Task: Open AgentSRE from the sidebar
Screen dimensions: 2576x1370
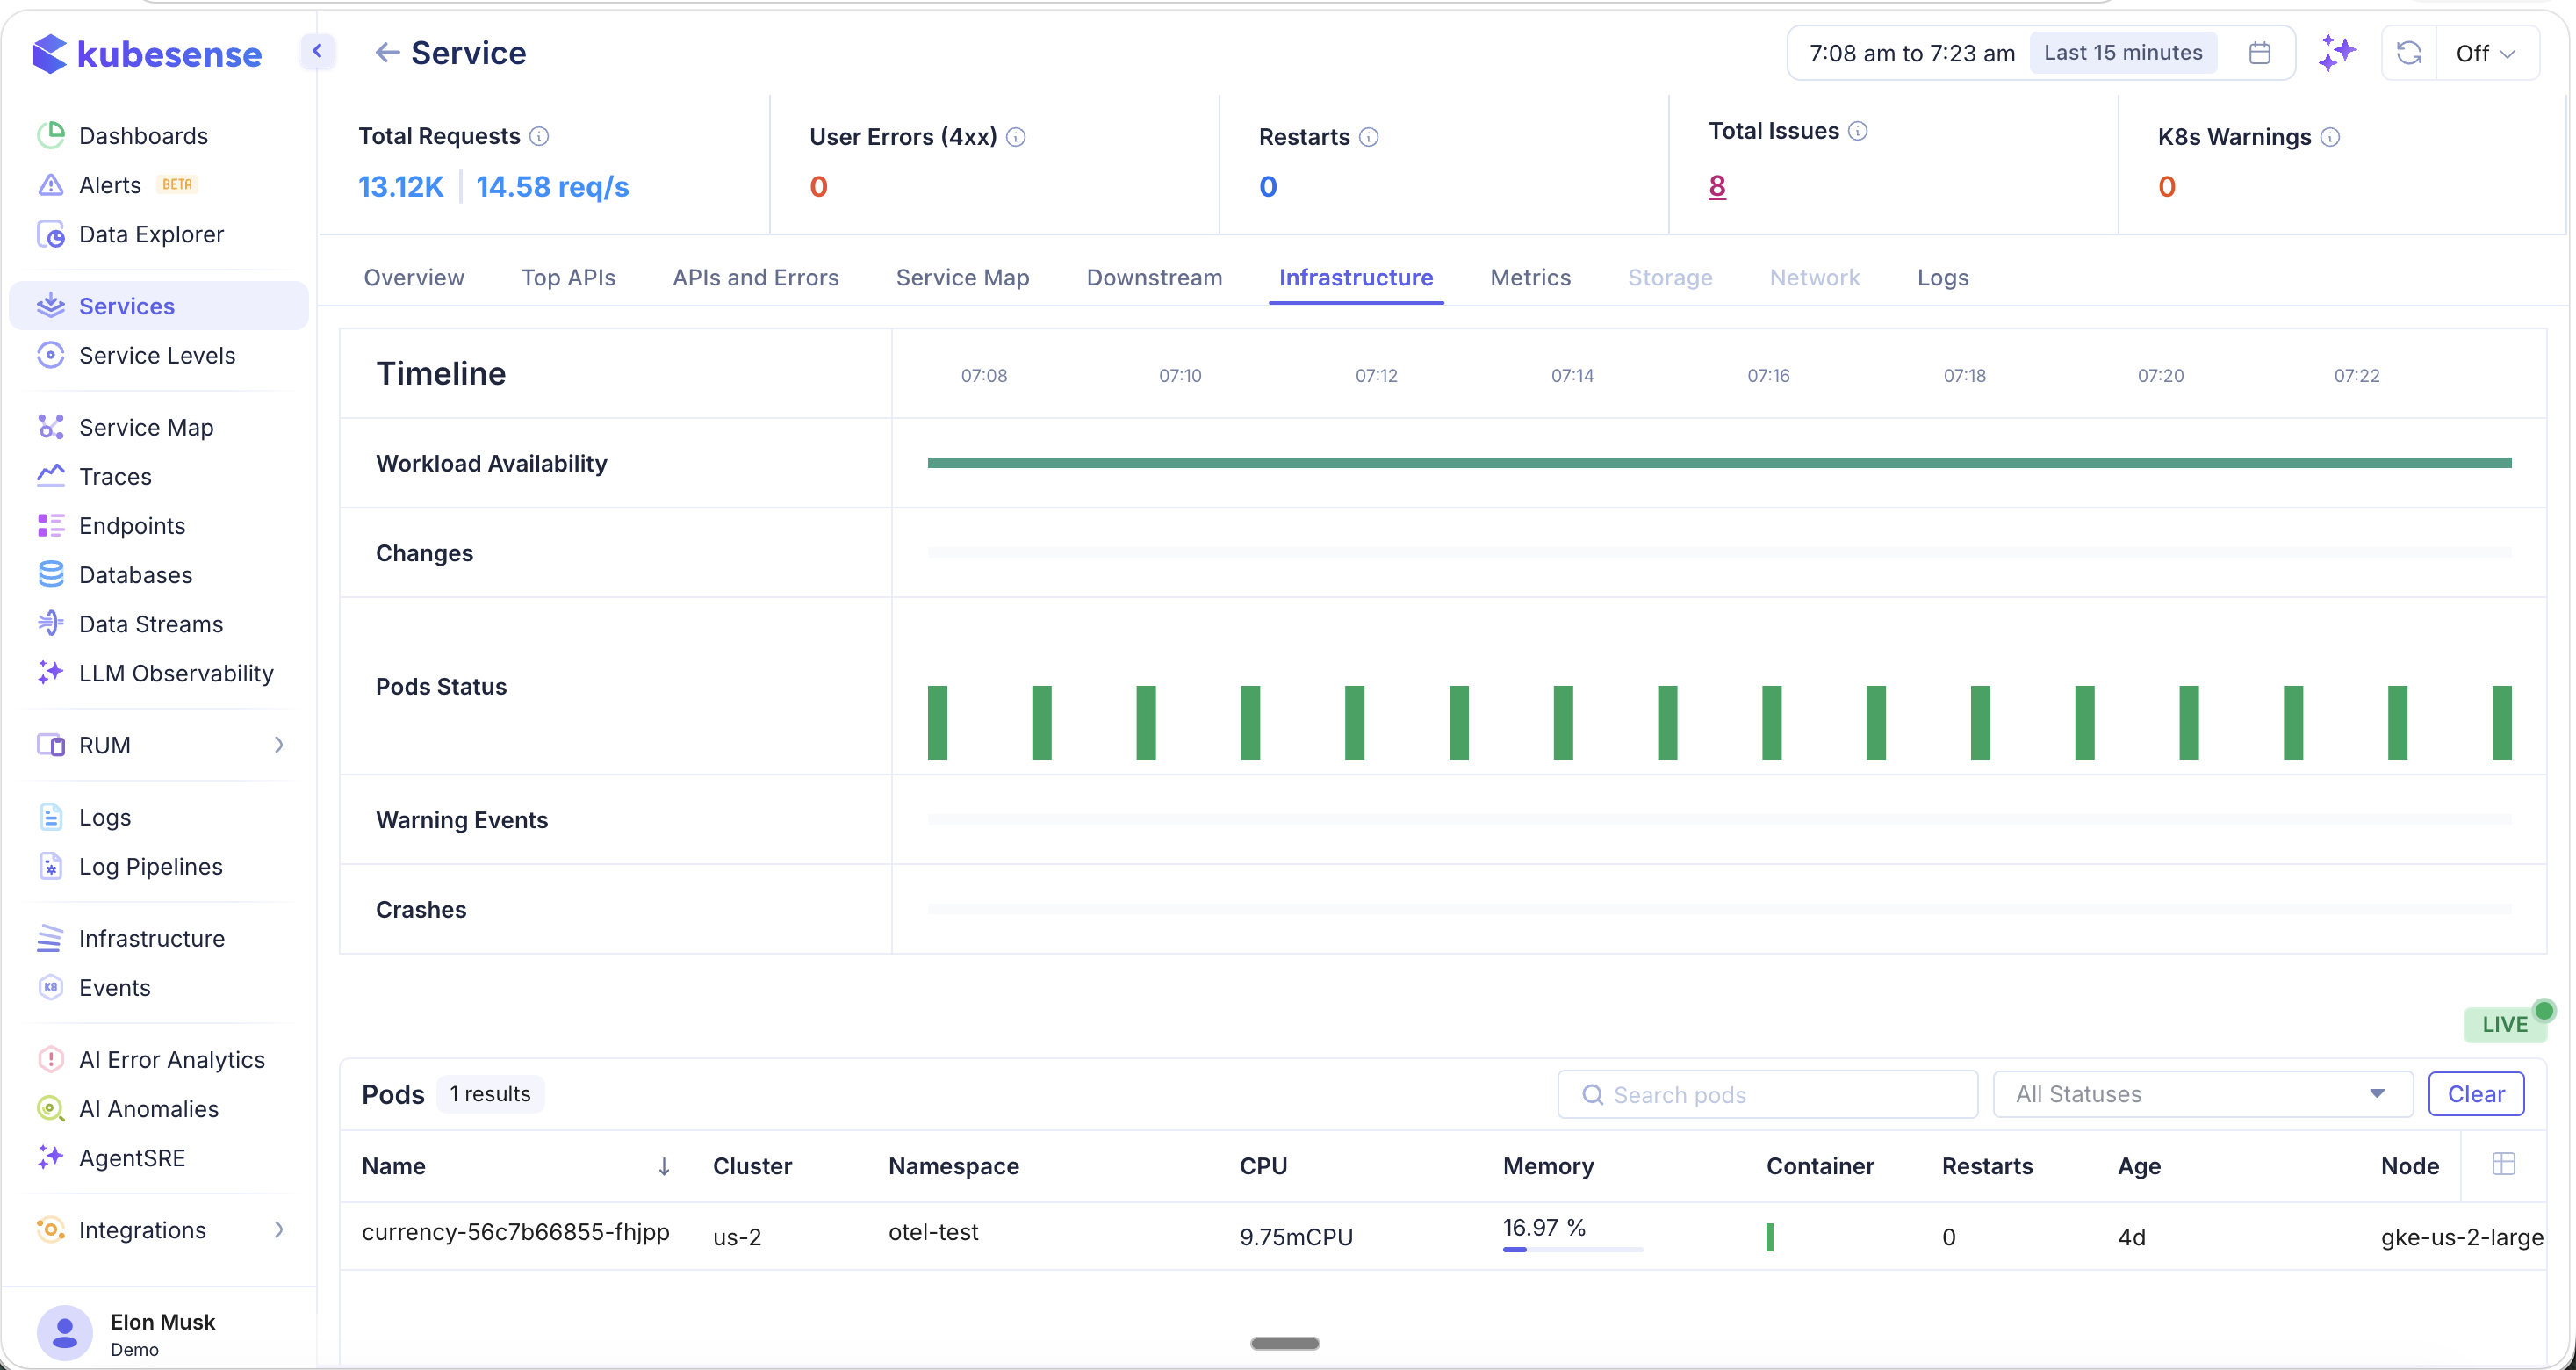Action: (x=132, y=1158)
